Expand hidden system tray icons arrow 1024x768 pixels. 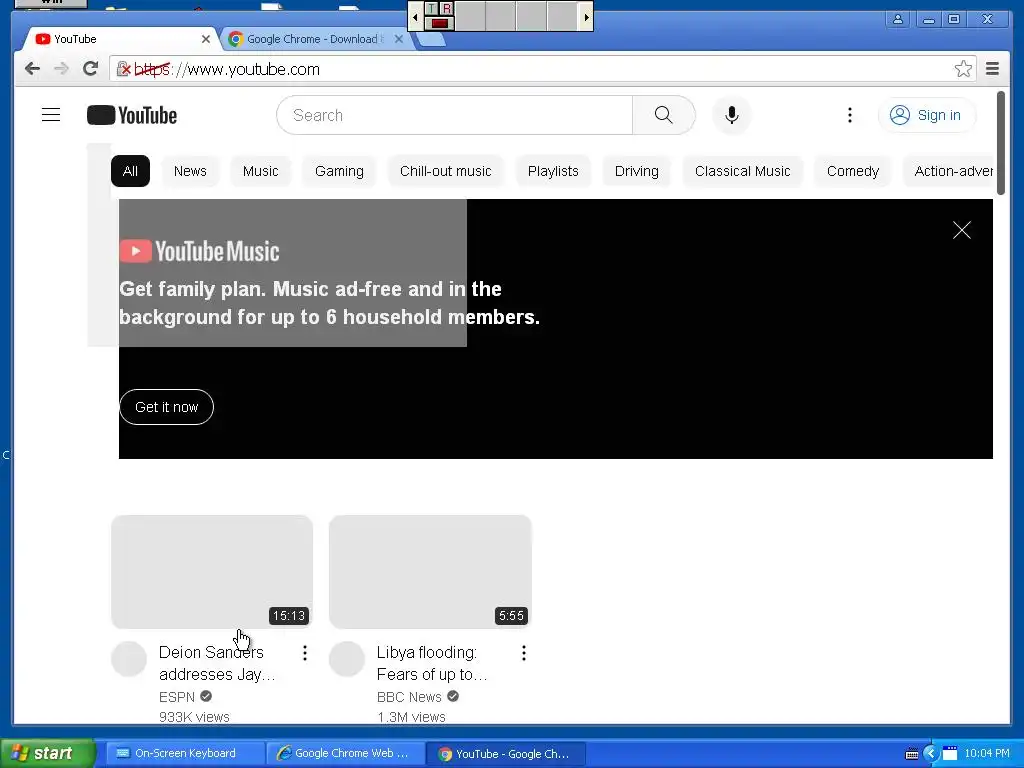pyautogui.click(x=931, y=754)
